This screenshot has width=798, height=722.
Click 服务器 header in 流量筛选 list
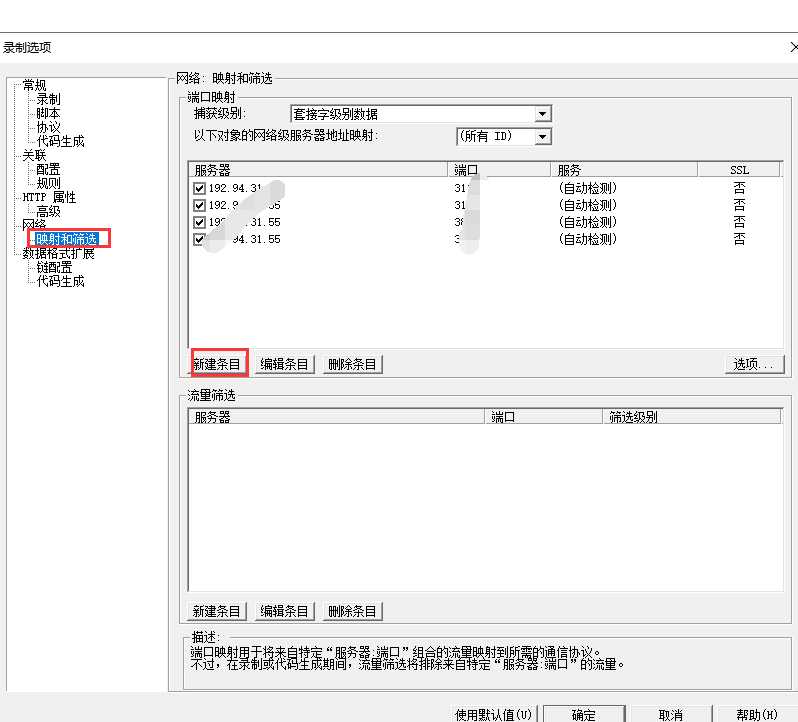(336, 417)
